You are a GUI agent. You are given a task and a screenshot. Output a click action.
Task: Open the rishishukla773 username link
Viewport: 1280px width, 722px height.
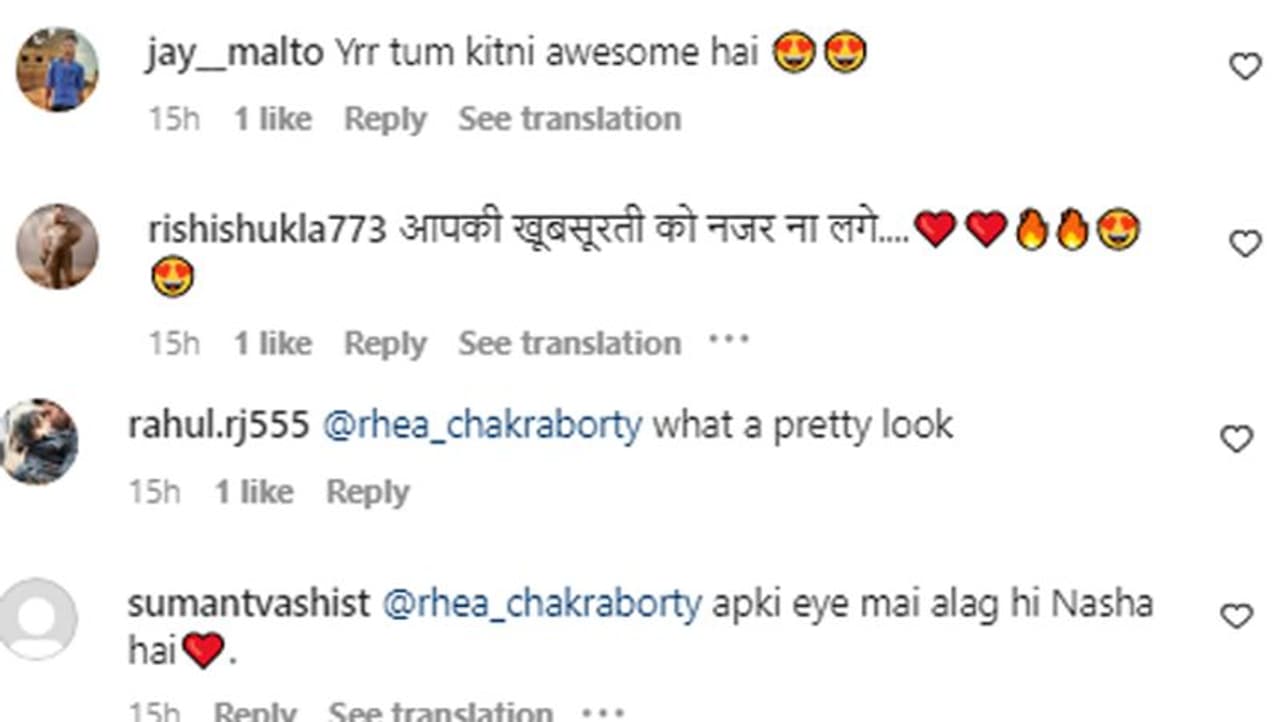pyautogui.click(x=267, y=230)
